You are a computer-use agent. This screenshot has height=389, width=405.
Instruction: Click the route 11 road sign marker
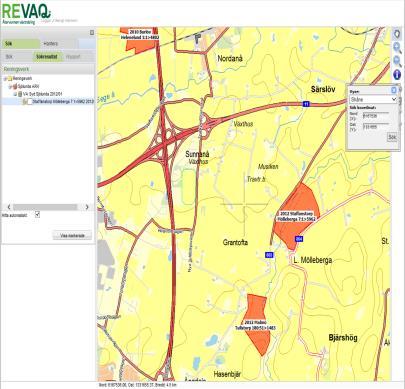[306, 104]
